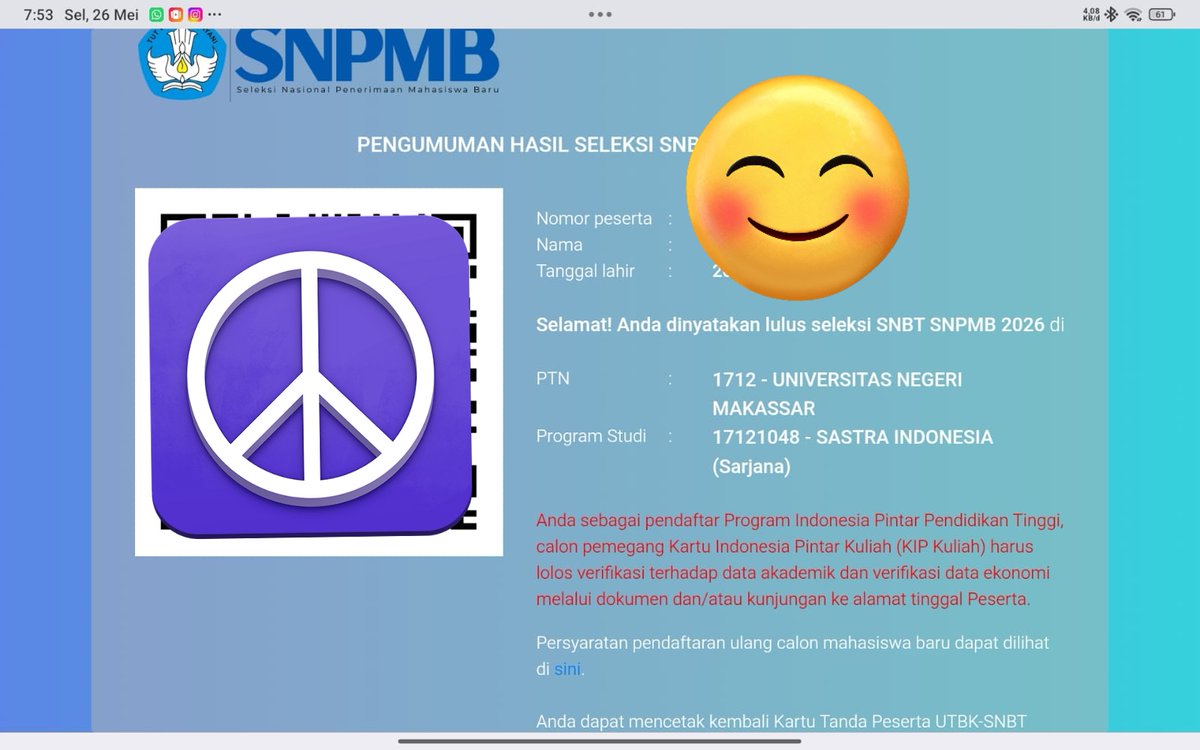The height and width of the screenshot is (750, 1200).
Task: Click '17121048 - SASTRA INDONESIA' text
Action: pyautogui.click(x=852, y=438)
